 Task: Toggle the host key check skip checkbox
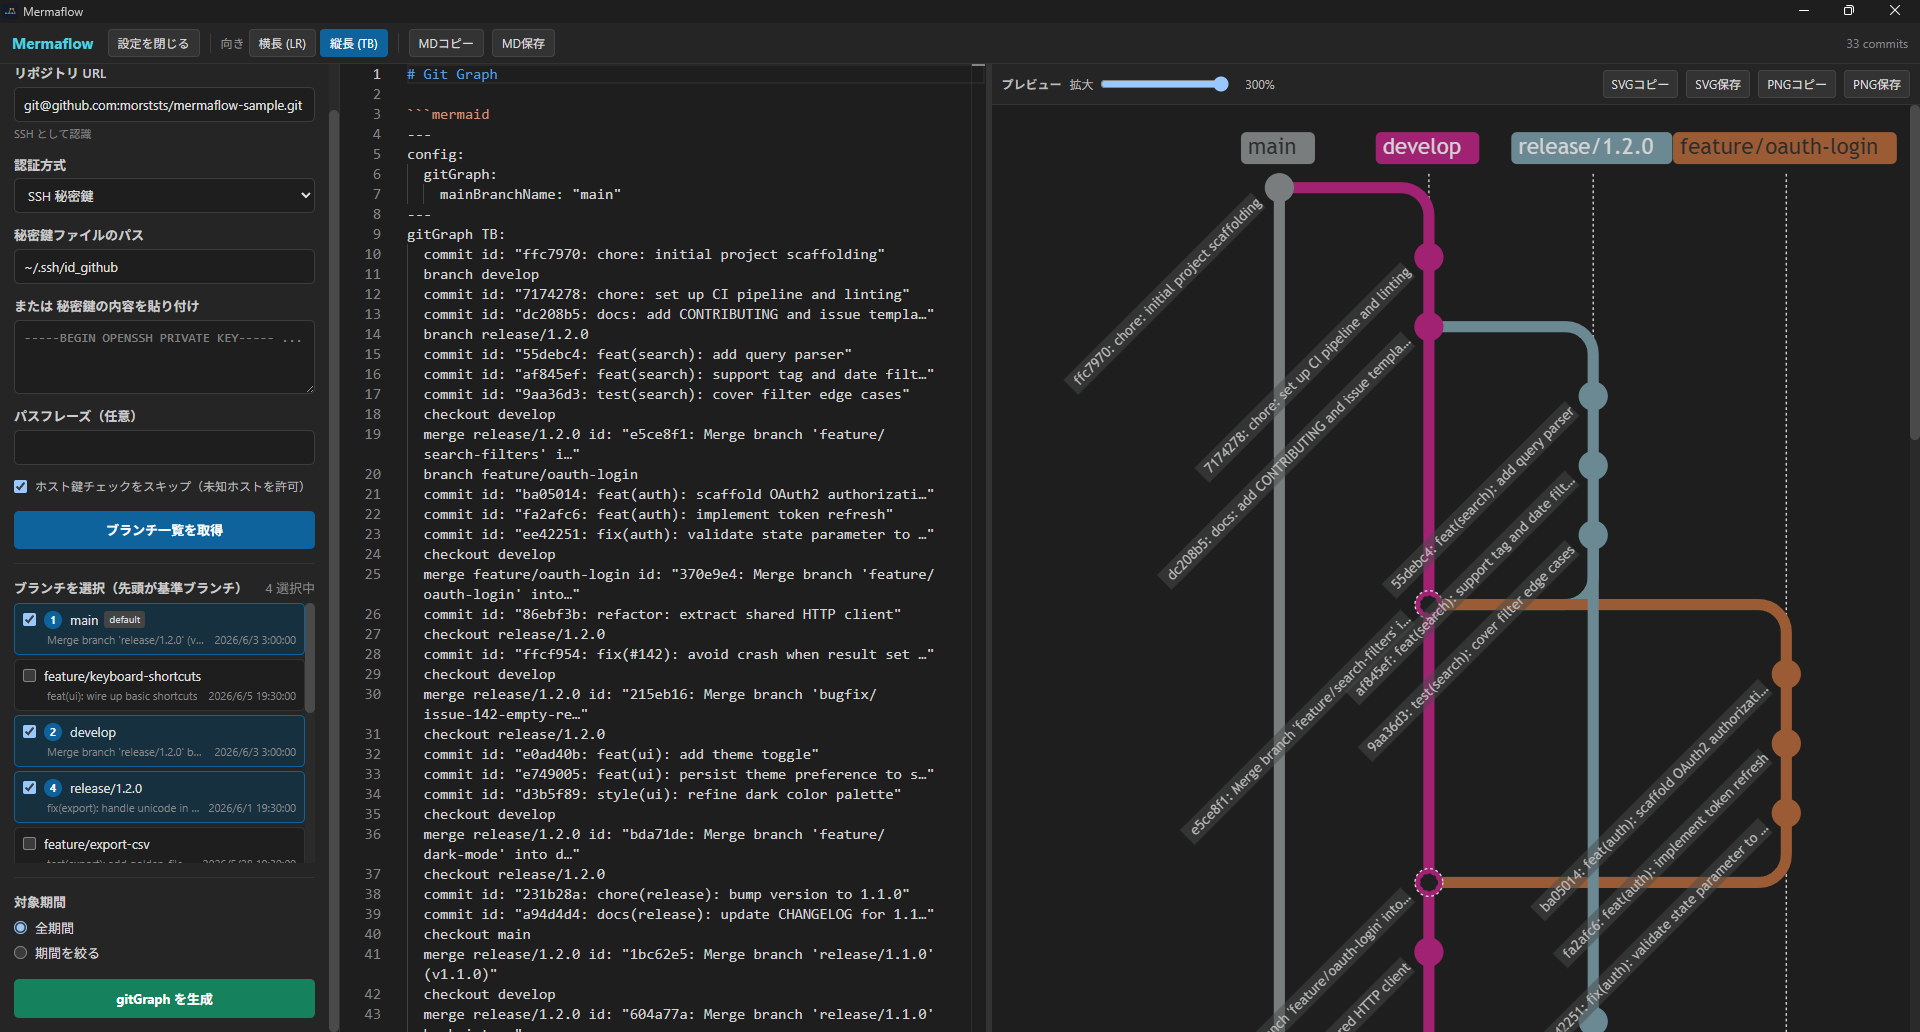(21, 487)
